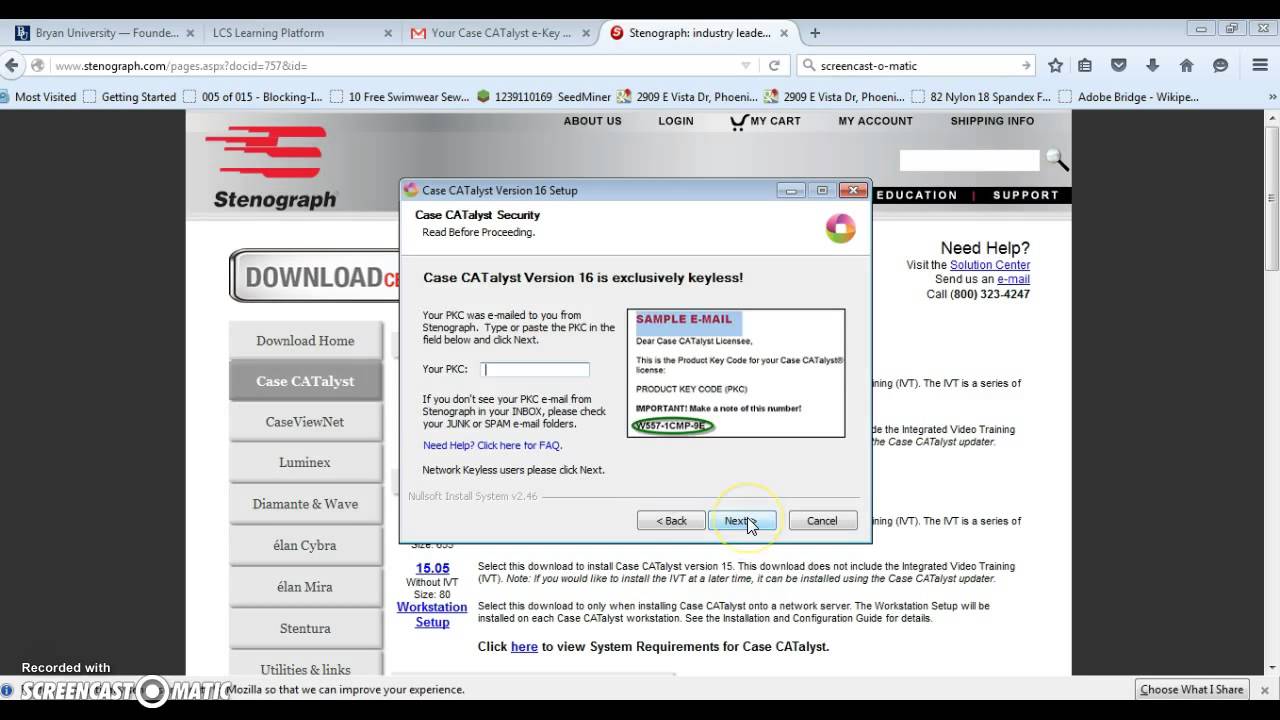The height and width of the screenshot is (720, 1280).
Task: Open the Getting Started bookmark
Action: click(x=130, y=97)
